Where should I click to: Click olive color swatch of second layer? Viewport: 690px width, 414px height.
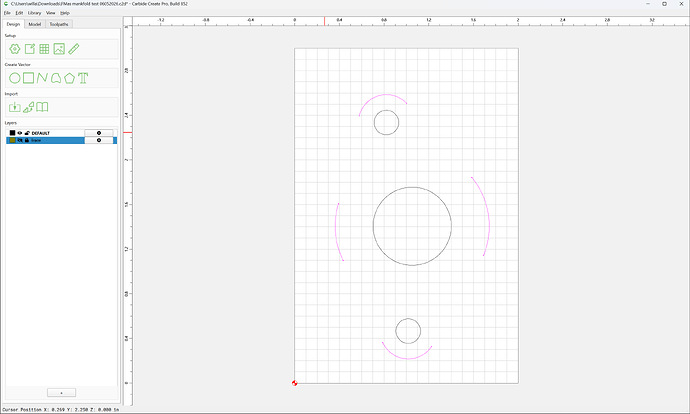(x=12, y=140)
